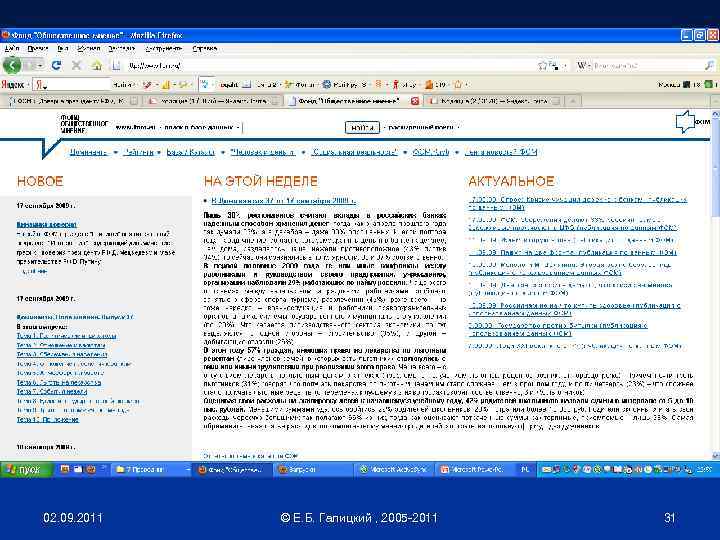The height and width of the screenshot is (540, 720).
Task: Open the Файл menu
Action: tap(11, 48)
